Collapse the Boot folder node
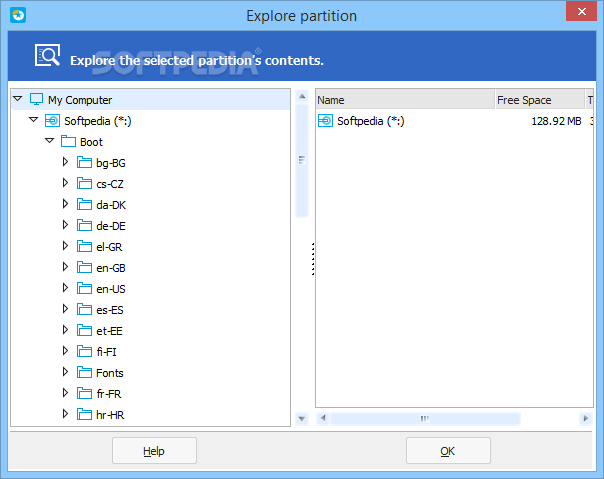This screenshot has height=479, width=604. (50, 141)
